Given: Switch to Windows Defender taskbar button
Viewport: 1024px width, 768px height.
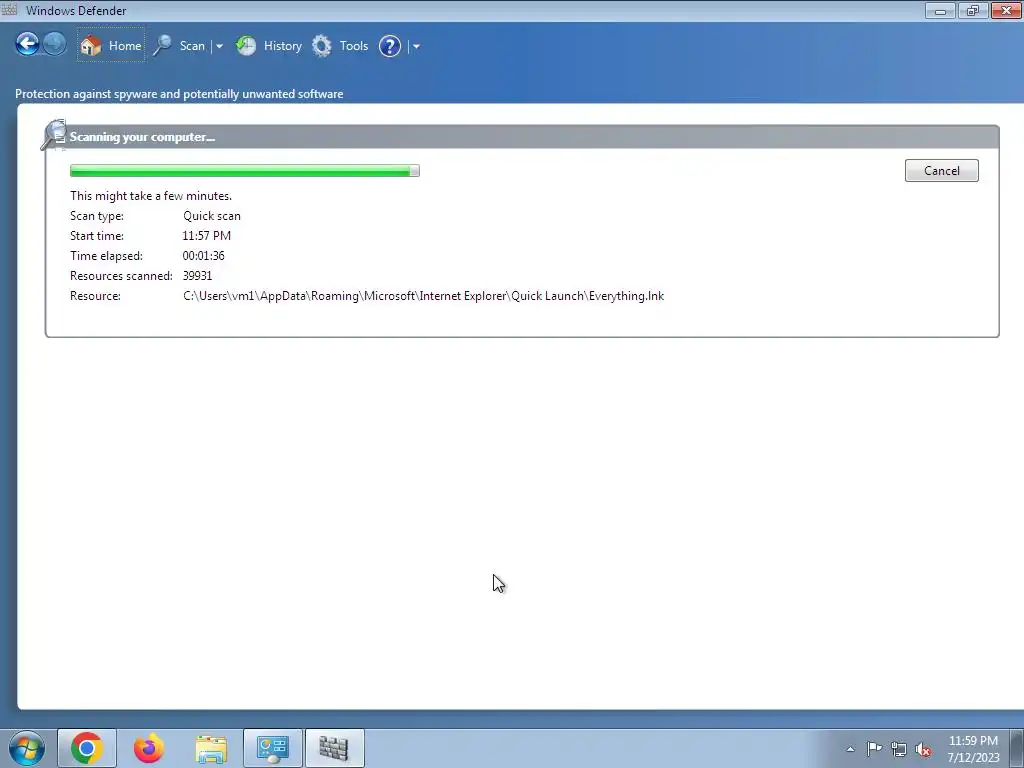Looking at the screenshot, I should (334, 748).
